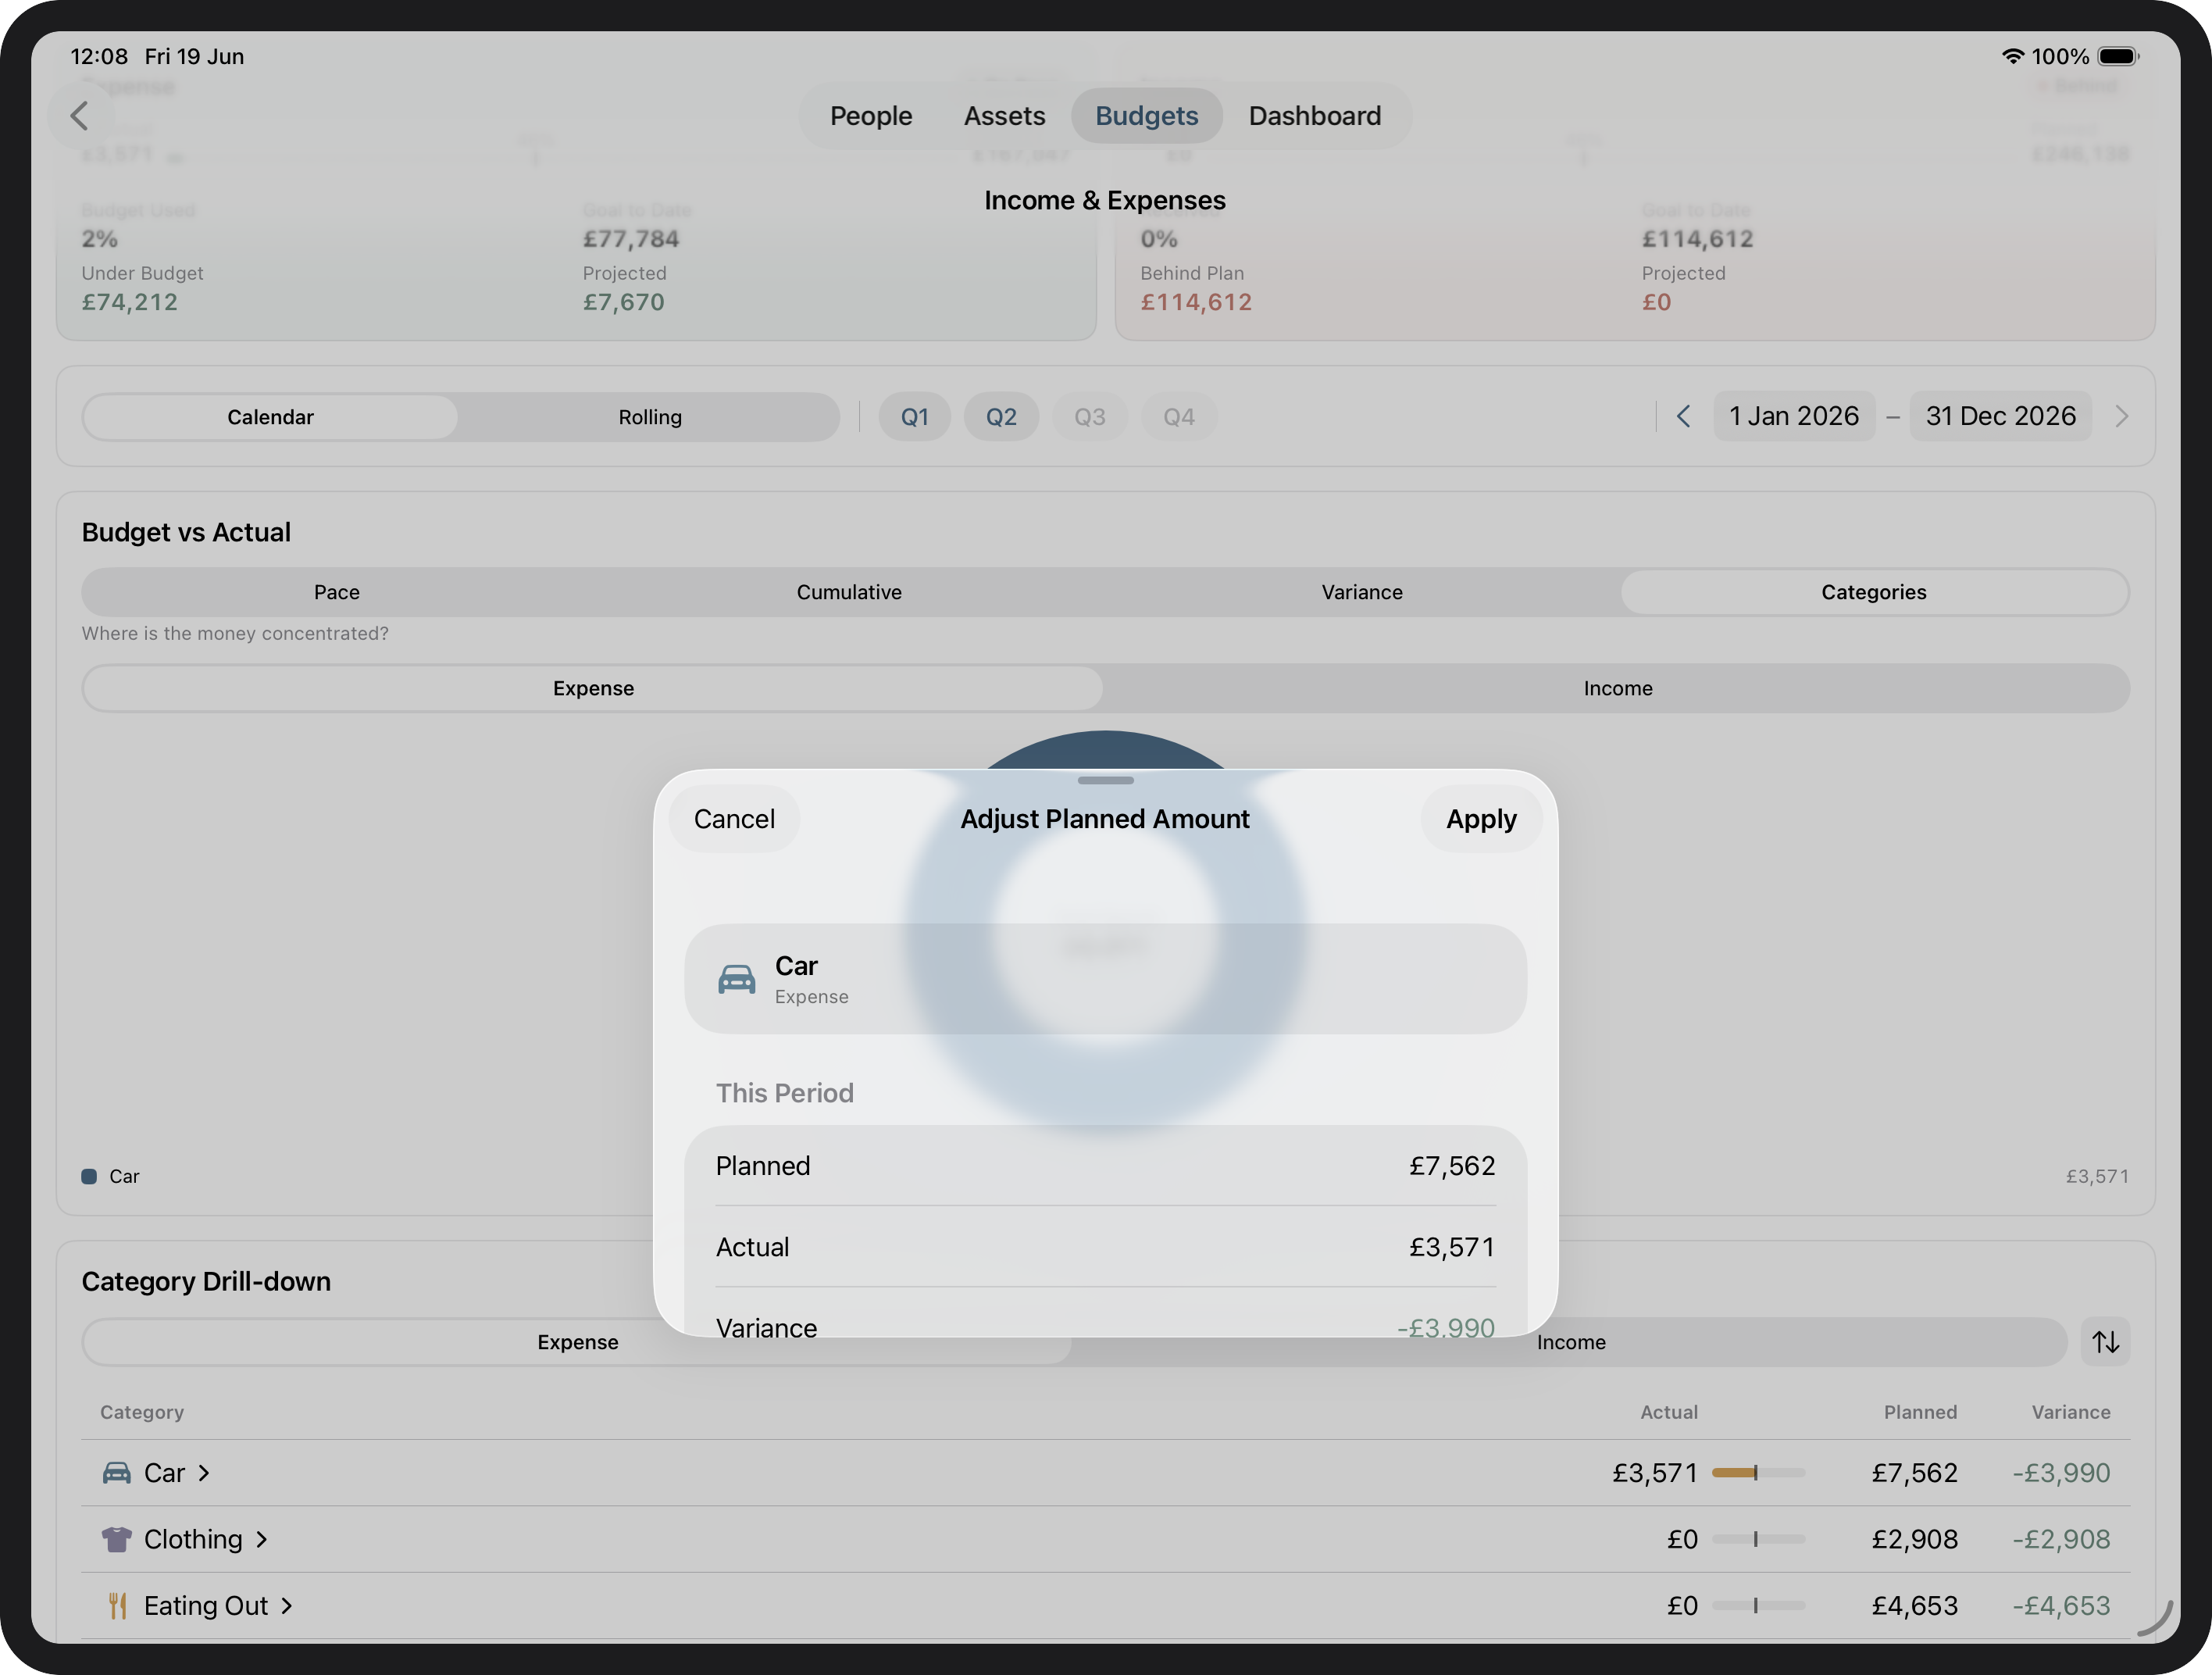The width and height of the screenshot is (2212, 1675).
Task: Cancel the Adjust Planned Amount sheet
Action: pyautogui.click(x=734, y=819)
